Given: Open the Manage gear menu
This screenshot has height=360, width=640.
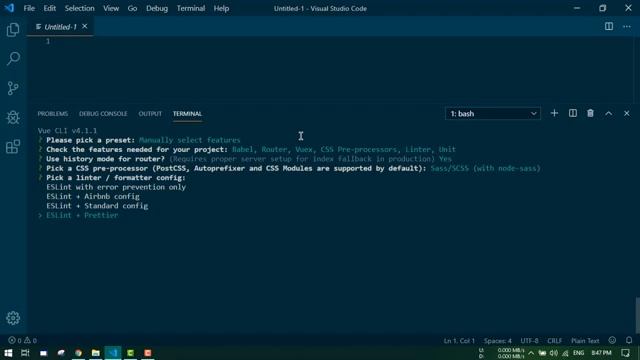Looking at the screenshot, I should [x=13, y=318].
